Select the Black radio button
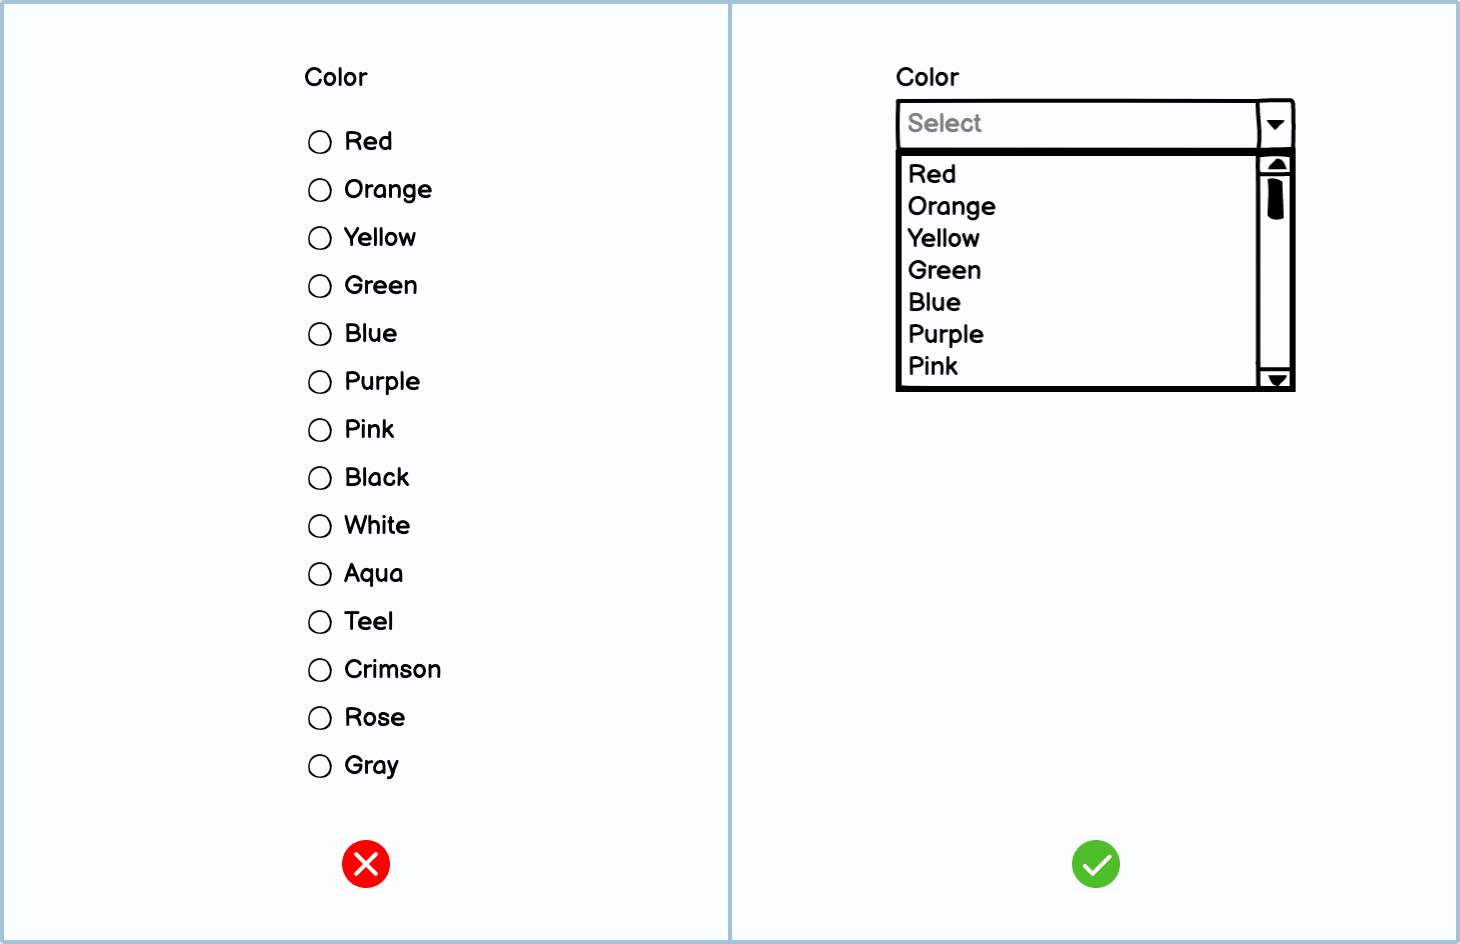1460x944 pixels. click(320, 478)
